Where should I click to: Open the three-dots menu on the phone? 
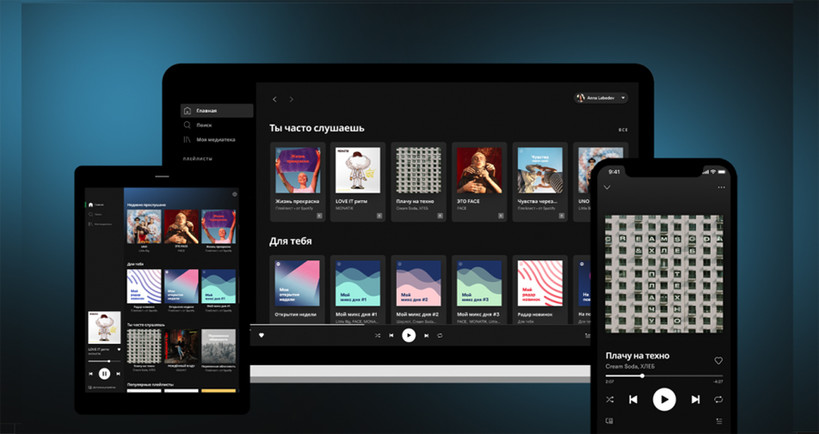pos(721,187)
